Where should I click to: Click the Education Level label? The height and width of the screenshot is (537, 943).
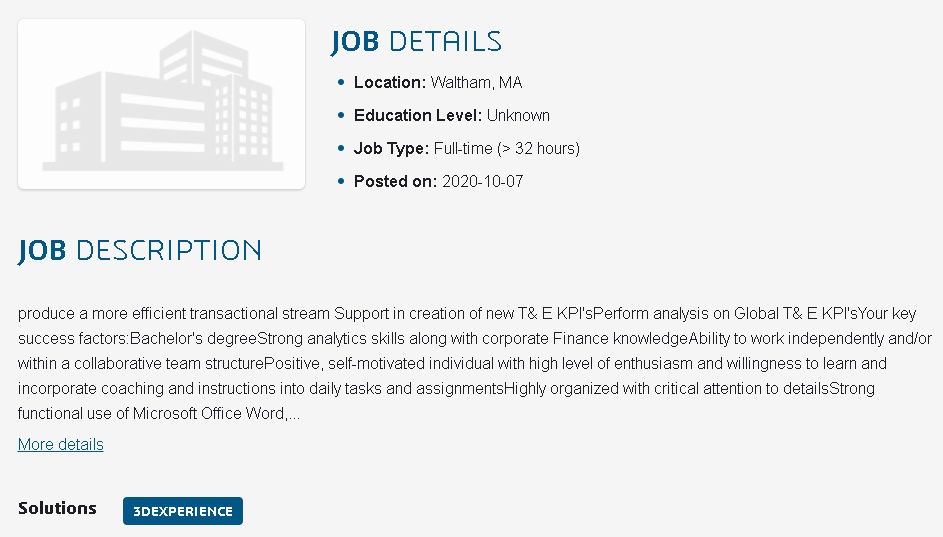418,115
